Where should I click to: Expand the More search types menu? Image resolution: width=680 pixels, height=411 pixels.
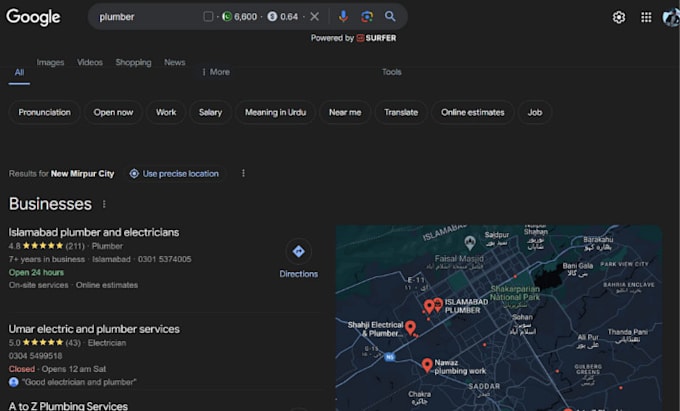[x=216, y=72]
